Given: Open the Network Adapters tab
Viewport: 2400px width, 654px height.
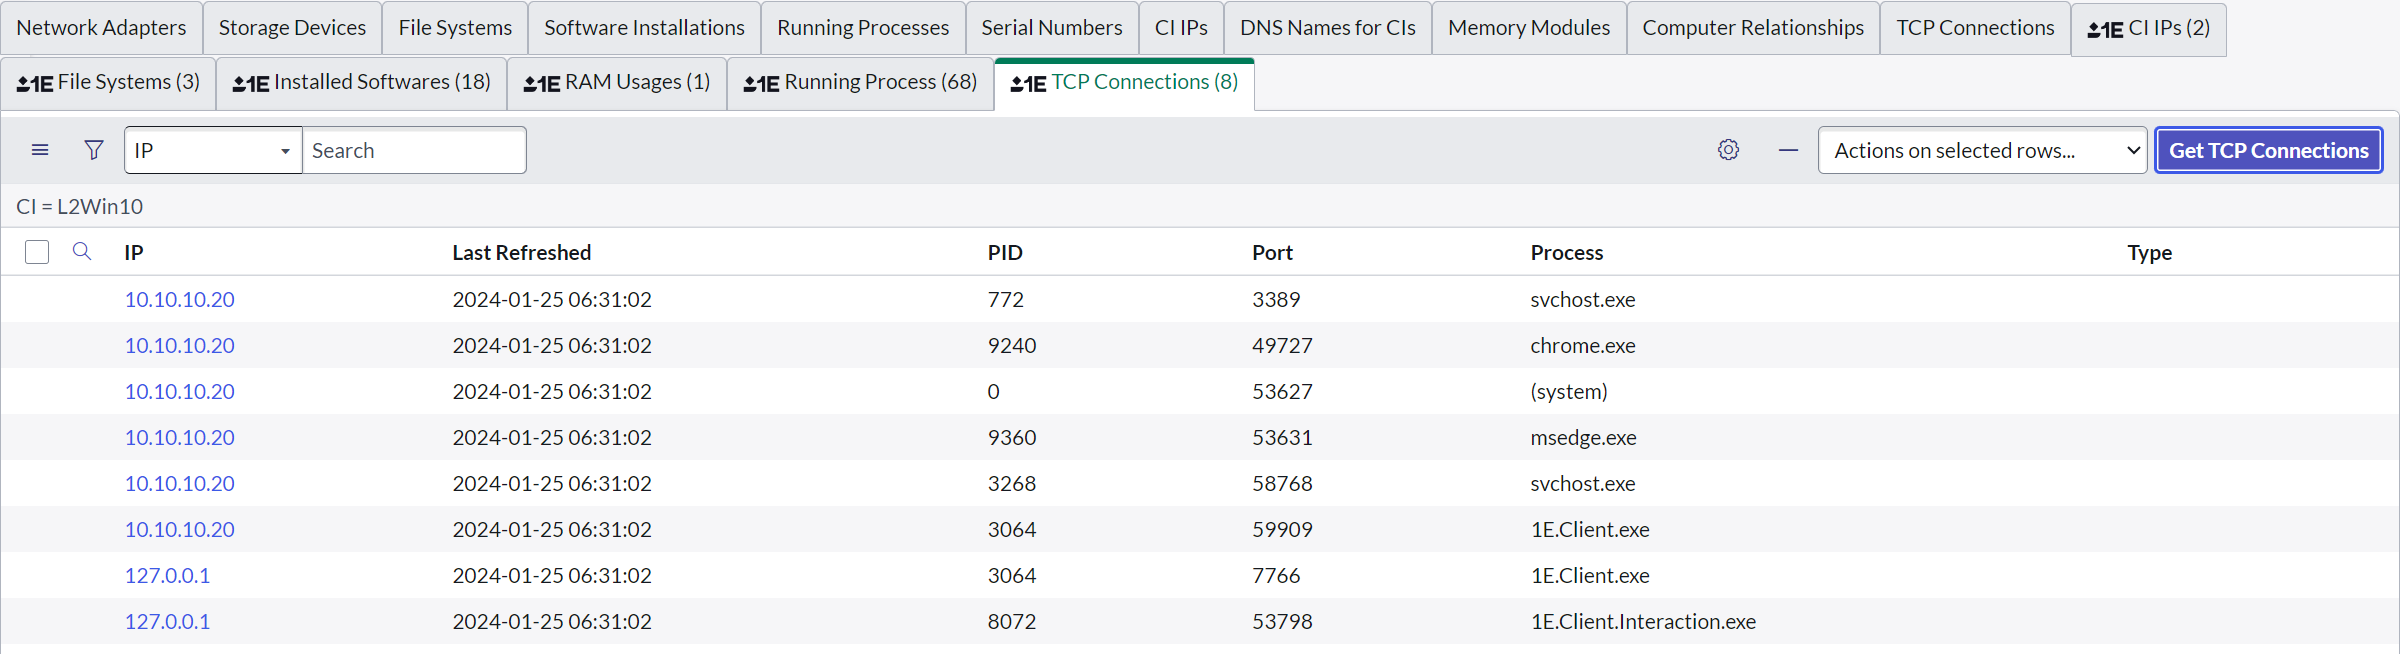Looking at the screenshot, I should click(101, 28).
